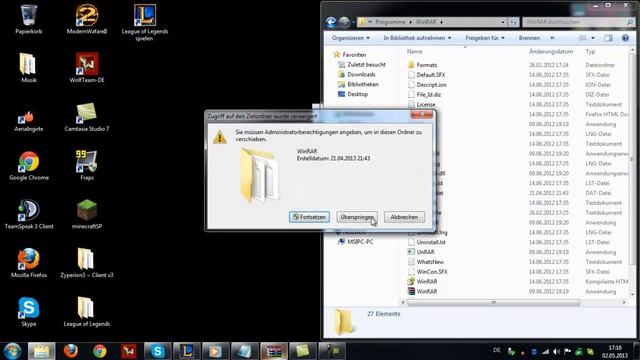The width and height of the screenshot is (640, 360).
Task: Open WinRAR from the taskbar
Action: [x=274, y=351]
